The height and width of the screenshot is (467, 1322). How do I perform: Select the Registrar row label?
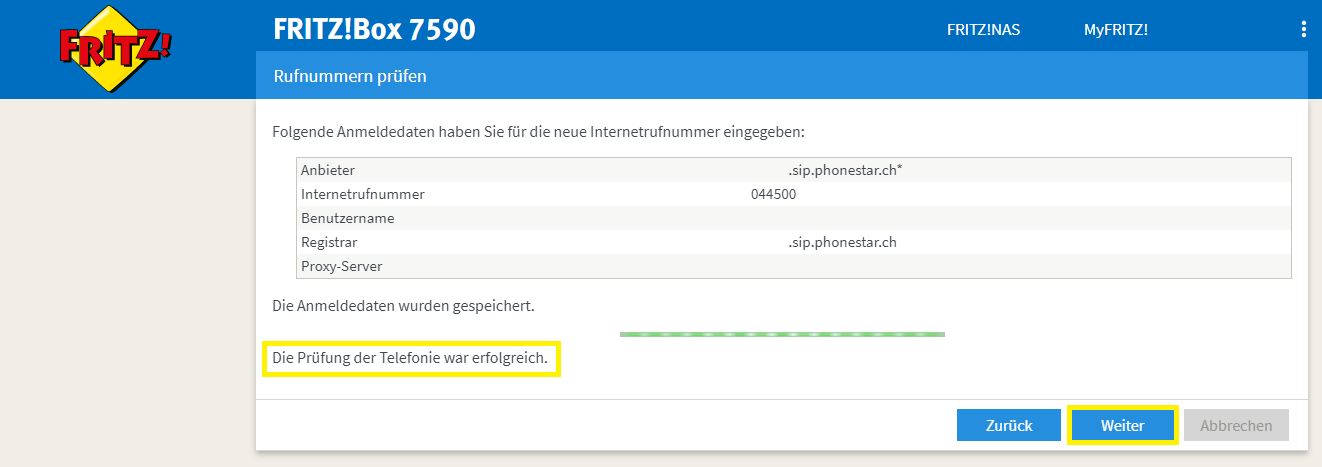coord(329,242)
